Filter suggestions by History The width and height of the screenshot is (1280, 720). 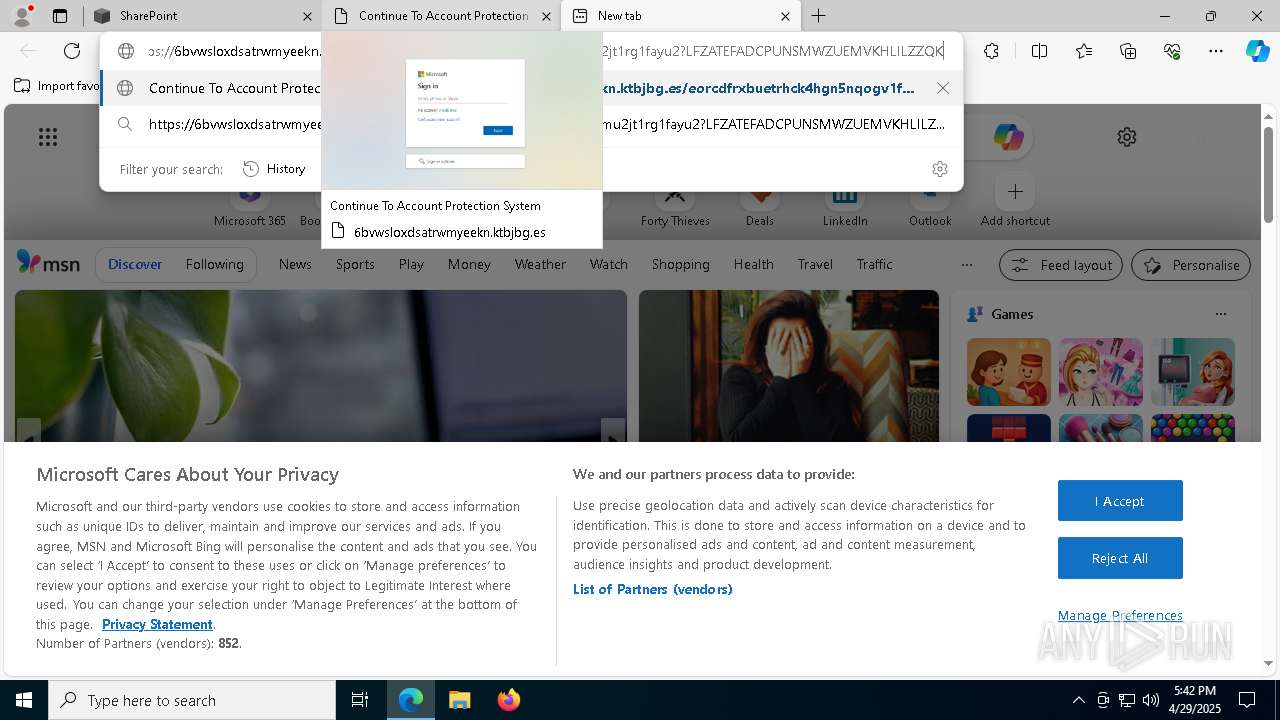(274, 169)
